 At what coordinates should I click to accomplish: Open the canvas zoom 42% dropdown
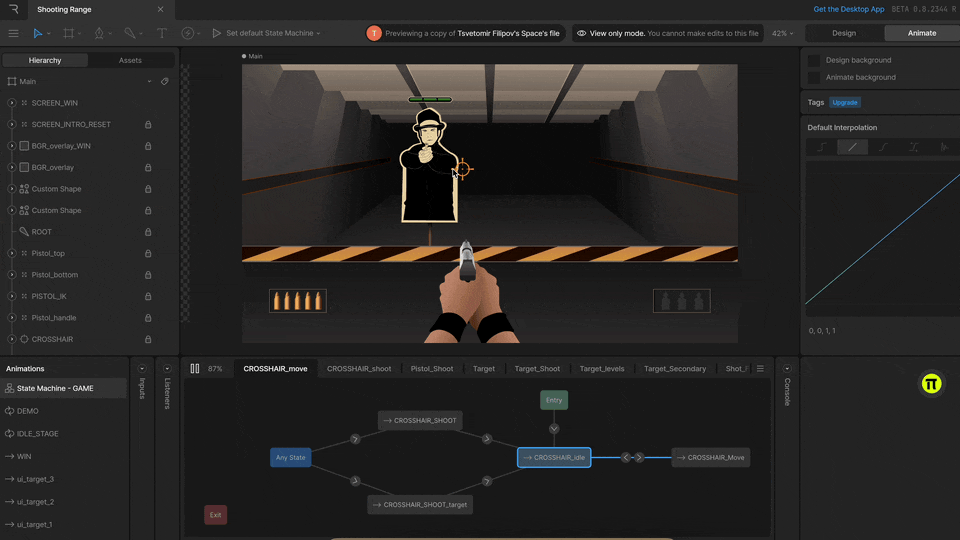click(783, 33)
